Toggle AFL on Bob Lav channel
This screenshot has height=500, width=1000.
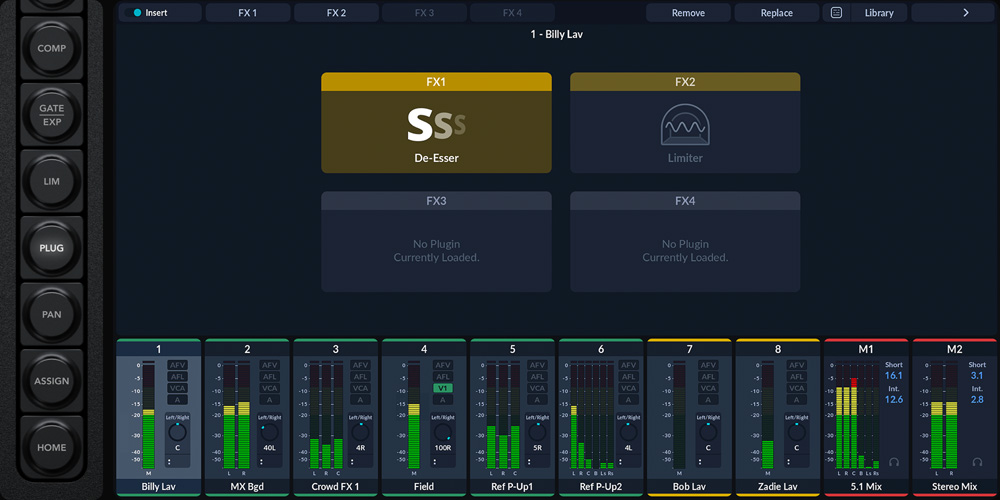[x=708, y=376]
